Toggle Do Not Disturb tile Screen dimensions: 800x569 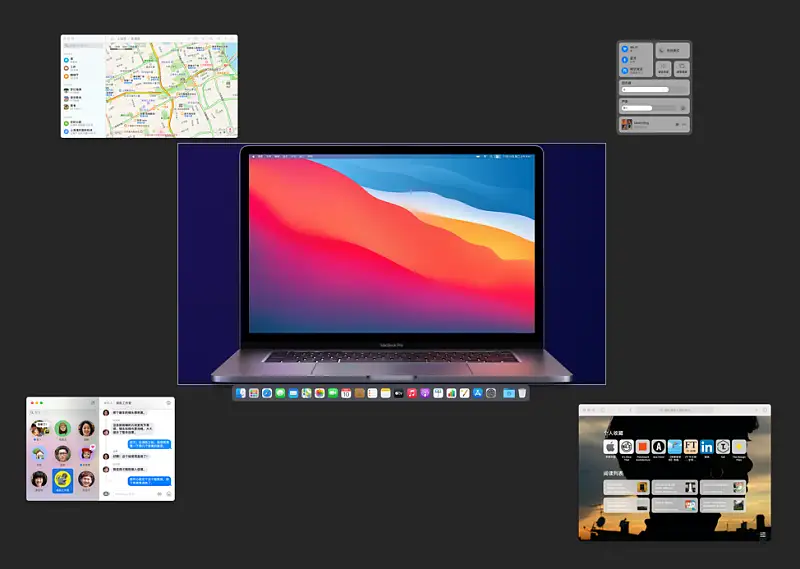672,51
